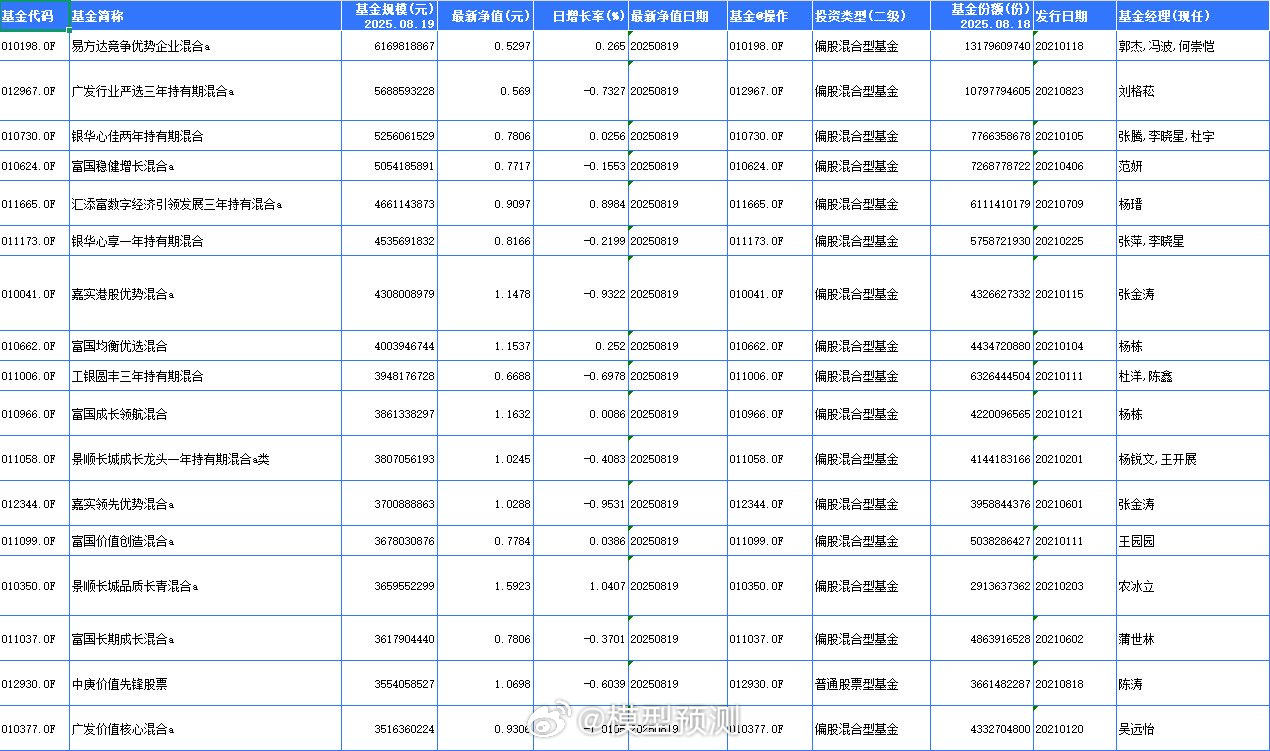Select fund name 景顺长城成长龙头一年持有期混合A类

[x=206, y=459]
